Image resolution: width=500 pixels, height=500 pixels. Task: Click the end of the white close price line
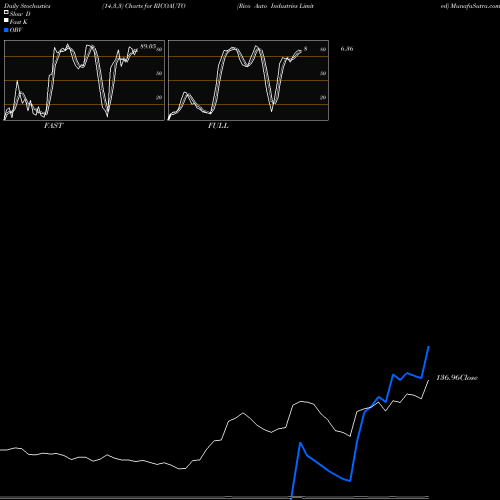coord(428,381)
